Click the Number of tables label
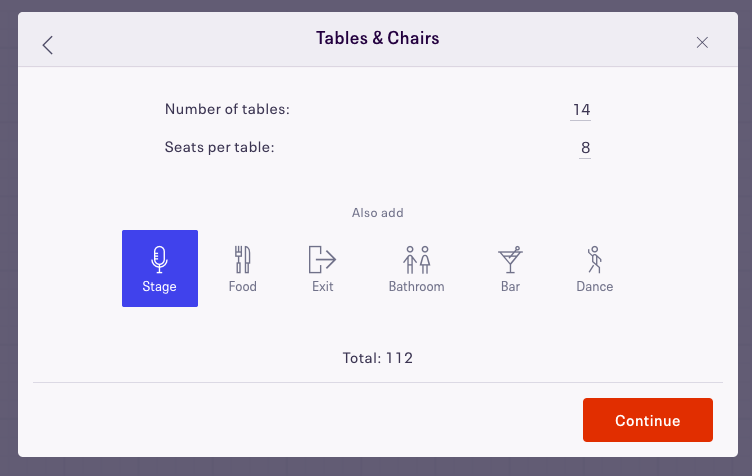The height and width of the screenshot is (476, 752). point(227,109)
